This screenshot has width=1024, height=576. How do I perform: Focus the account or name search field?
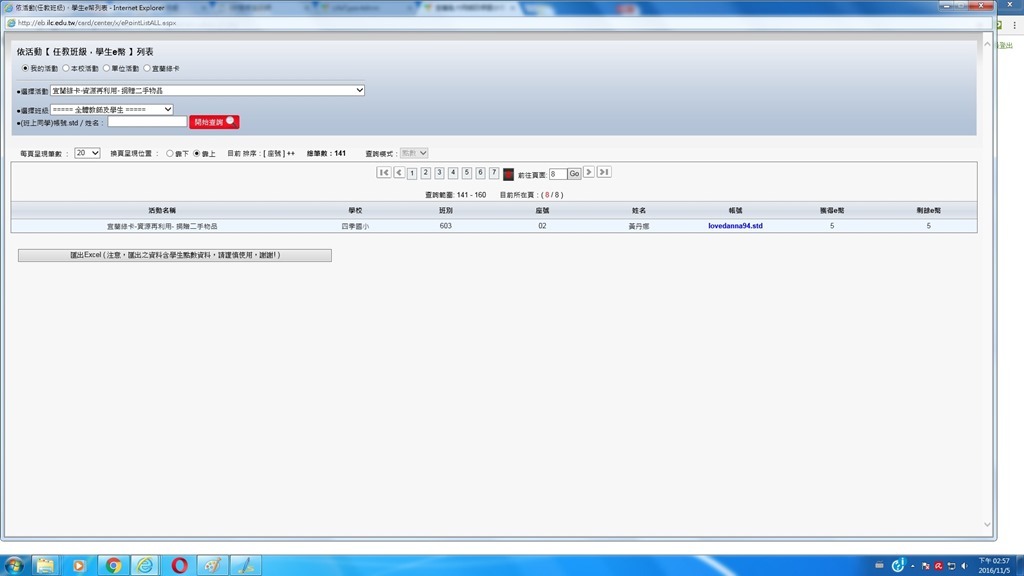(147, 121)
